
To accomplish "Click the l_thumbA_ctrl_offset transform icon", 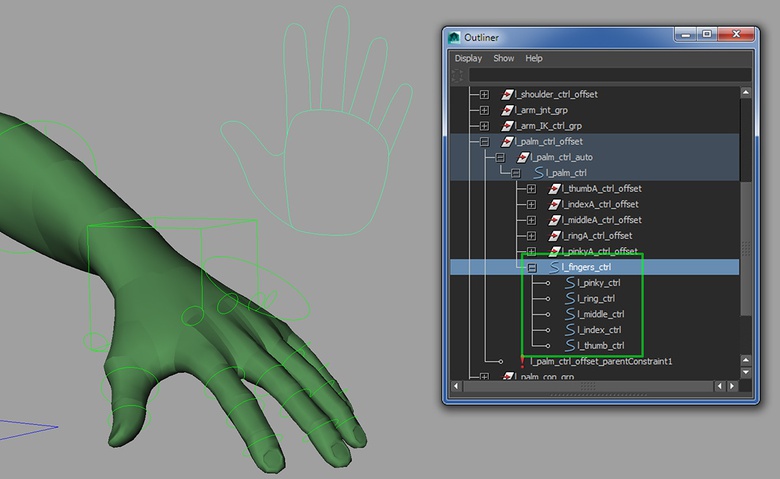I will coord(554,189).
